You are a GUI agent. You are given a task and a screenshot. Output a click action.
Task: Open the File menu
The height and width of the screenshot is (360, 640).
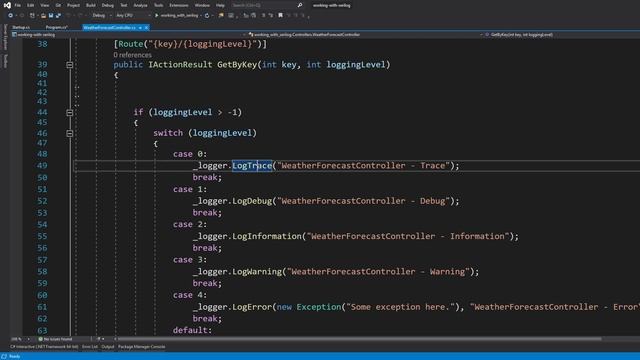click(x=18, y=5)
